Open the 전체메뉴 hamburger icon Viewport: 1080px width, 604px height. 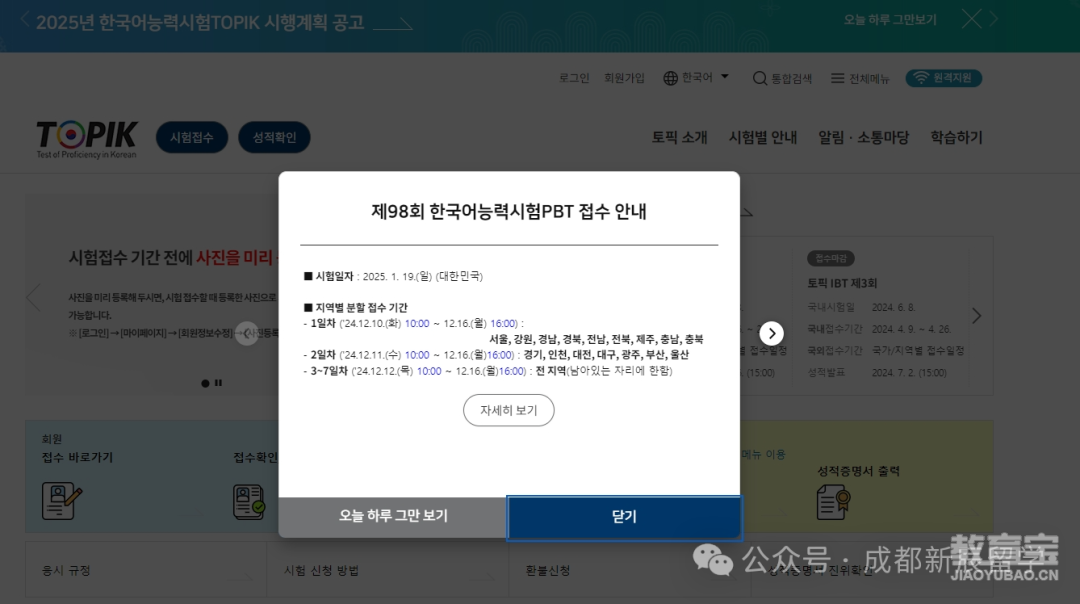tap(838, 78)
